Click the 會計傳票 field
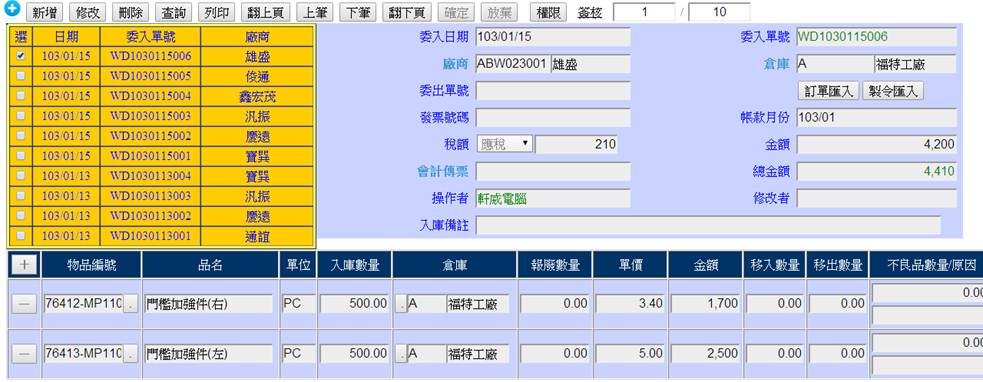This screenshot has height=382, width=983. click(x=553, y=171)
